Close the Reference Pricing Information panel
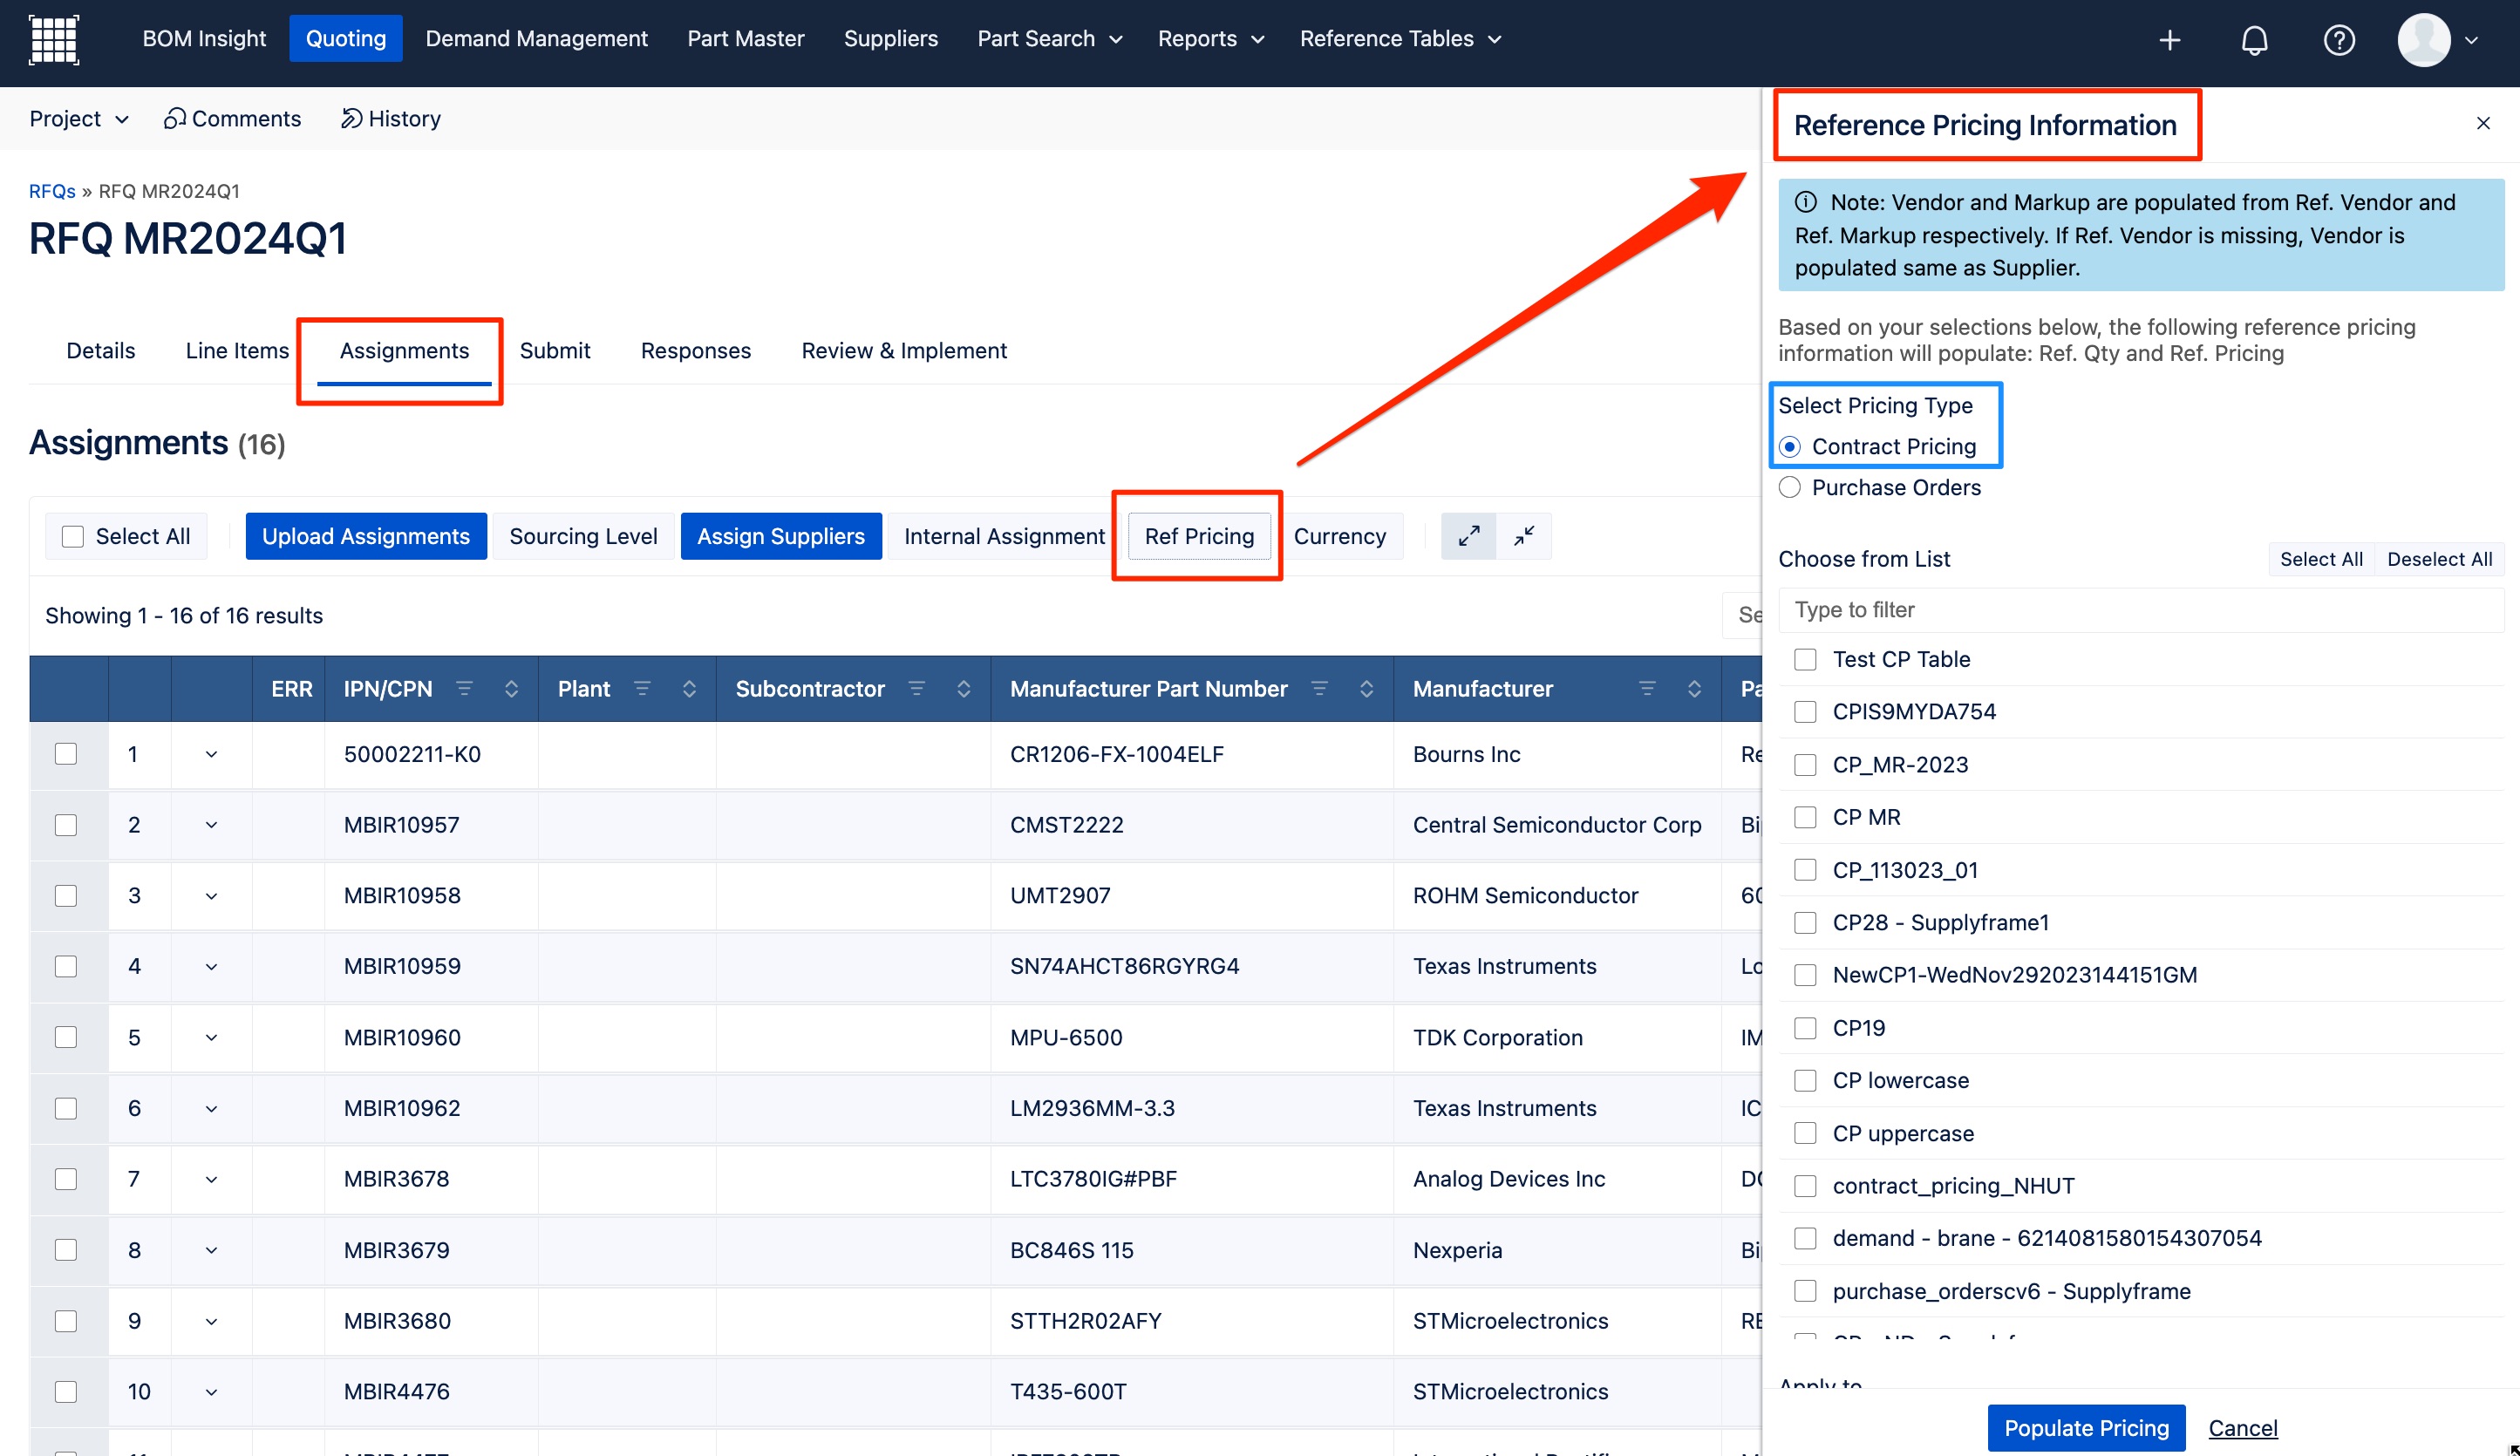 point(2483,123)
